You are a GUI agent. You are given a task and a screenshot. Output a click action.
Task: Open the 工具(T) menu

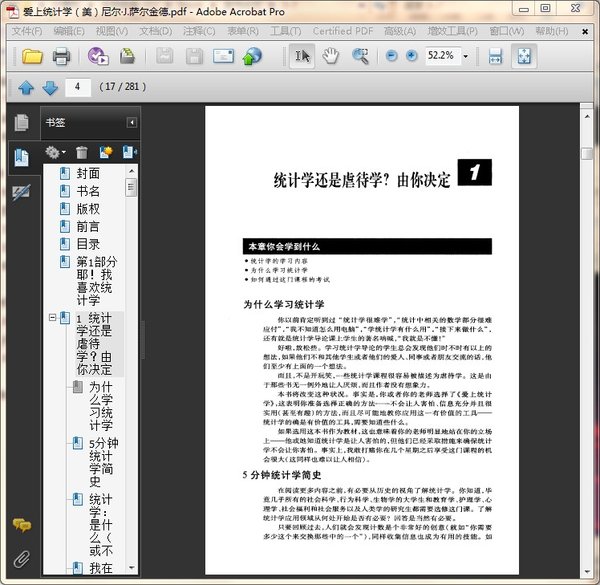pyautogui.click(x=285, y=31)
